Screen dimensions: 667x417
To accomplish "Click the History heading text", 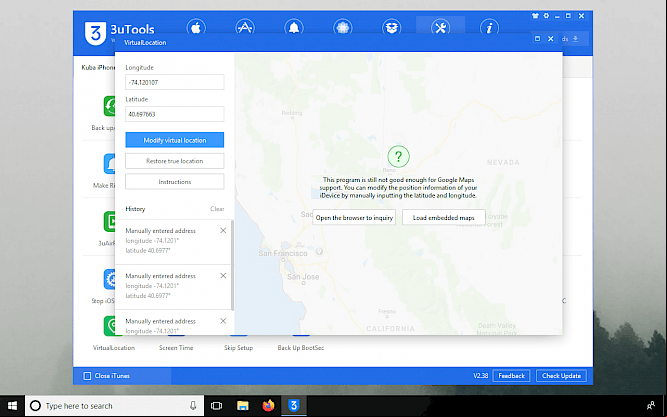I will click(x=135, y=209).
